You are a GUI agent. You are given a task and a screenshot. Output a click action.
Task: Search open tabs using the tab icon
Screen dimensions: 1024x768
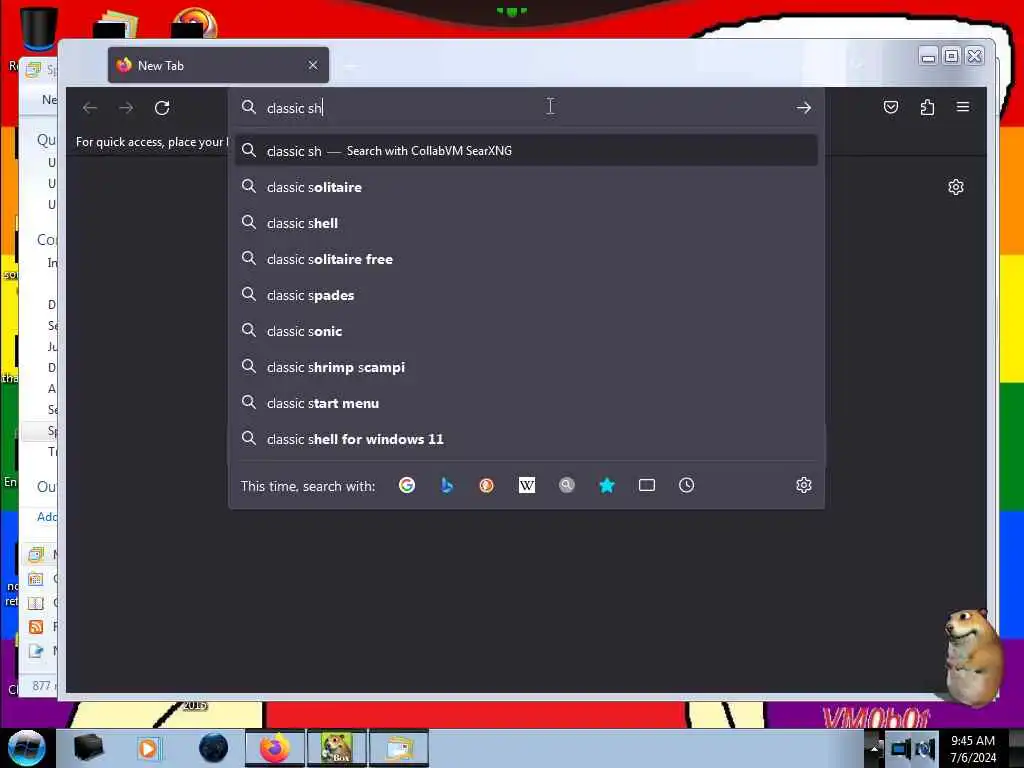coord(647,485)
